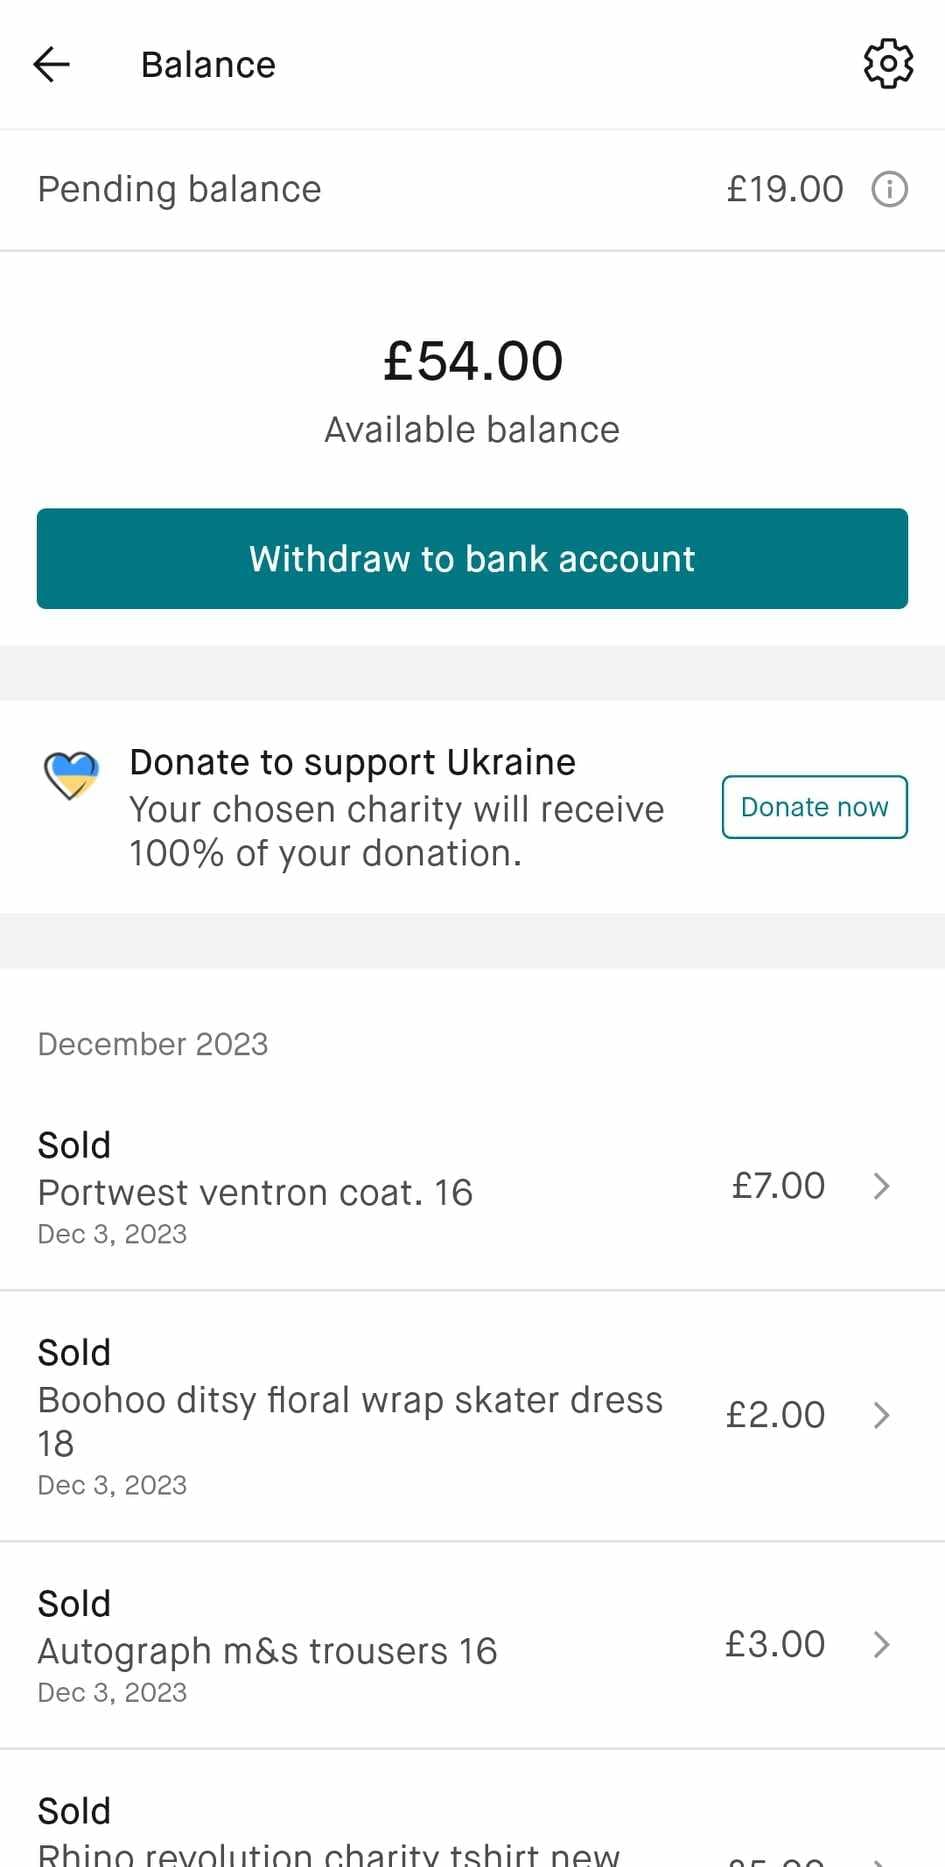
Task: Open balance settings gear icon
Action: [888, 65]
